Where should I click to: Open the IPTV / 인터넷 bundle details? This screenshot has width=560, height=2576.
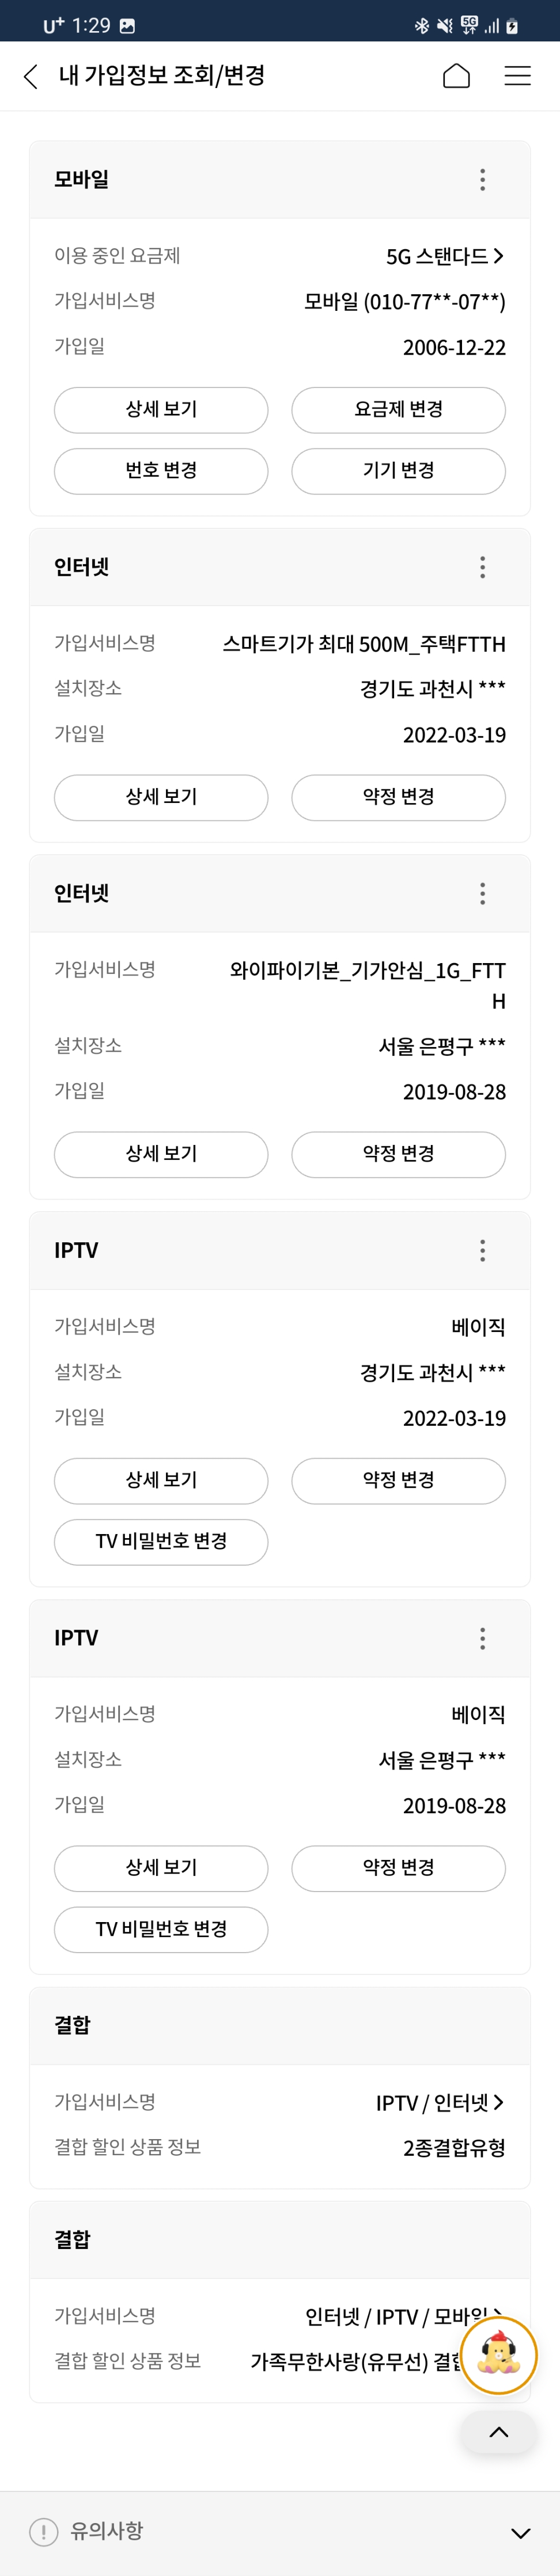[440, 2103]
